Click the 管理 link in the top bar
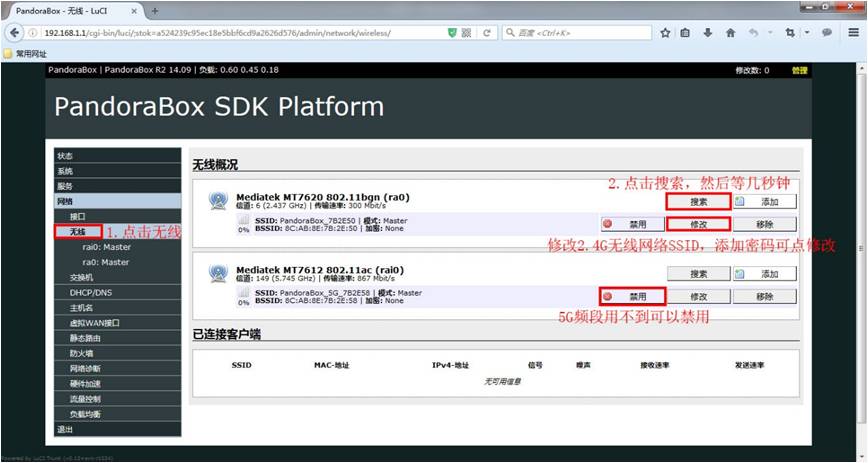The width and height of the screenshot is (868, 463). coord(799,70)
